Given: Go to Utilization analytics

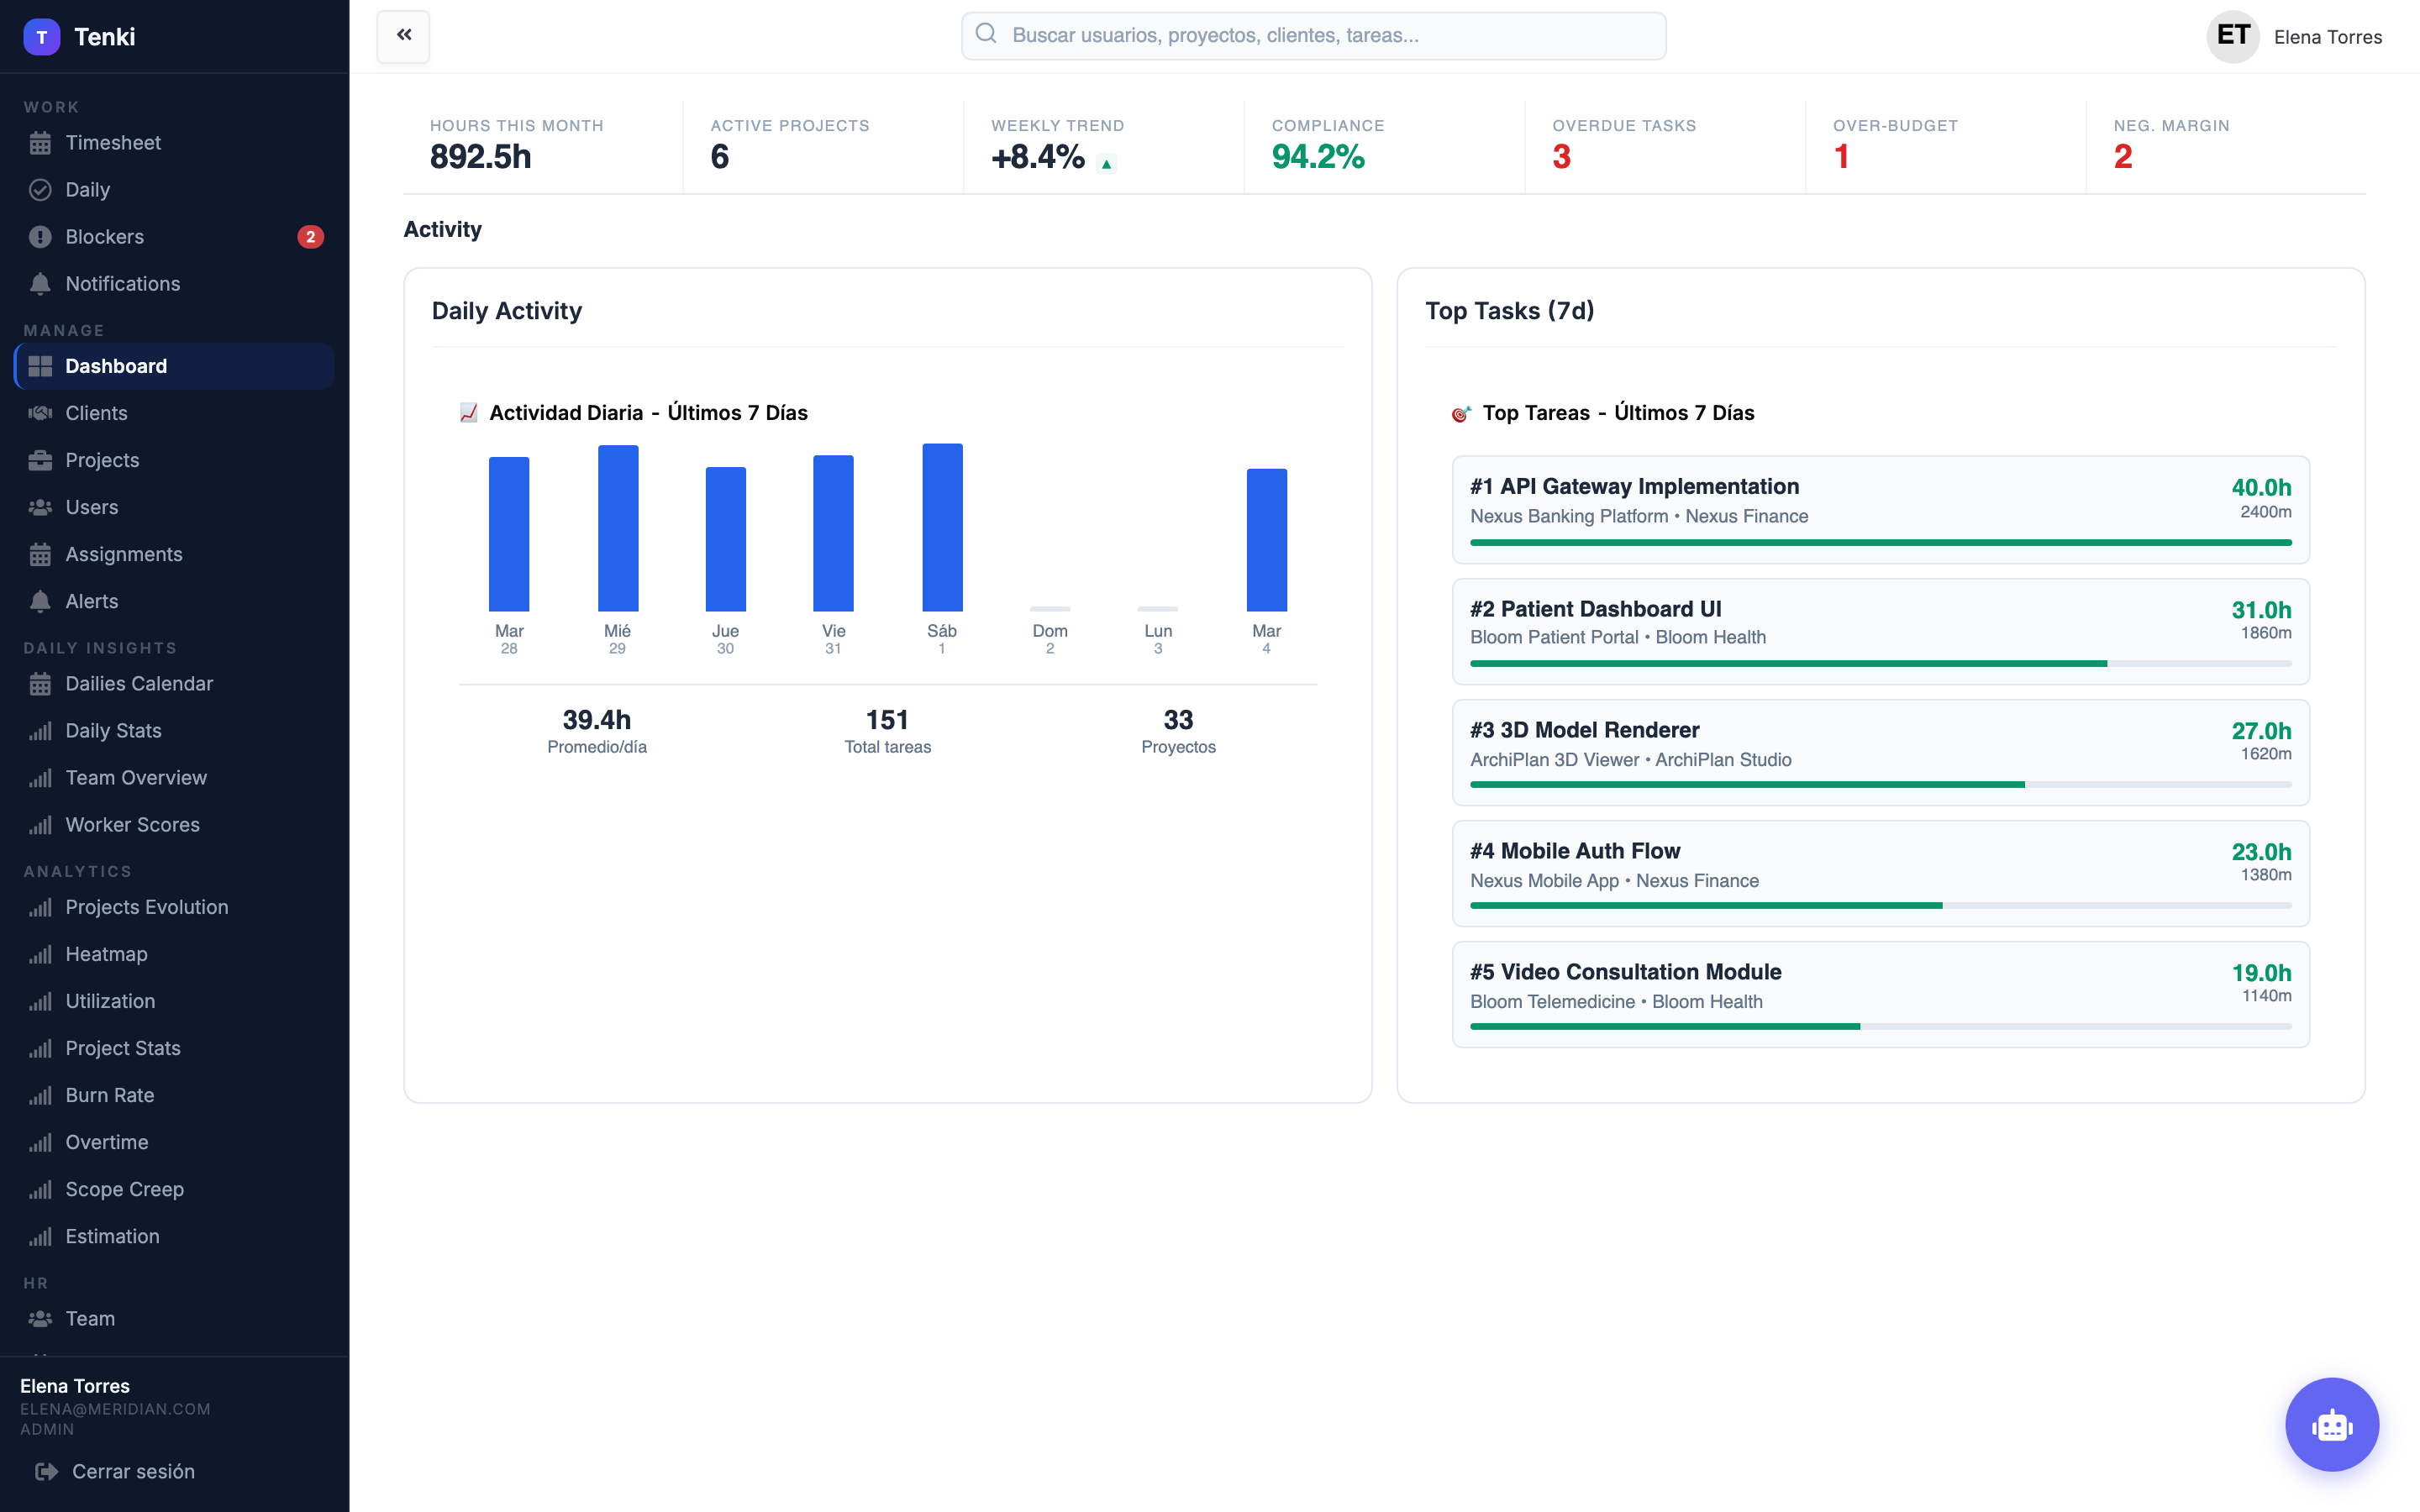Looking at the screenshot, I should pyautogui.click(x=175, y=1001).
